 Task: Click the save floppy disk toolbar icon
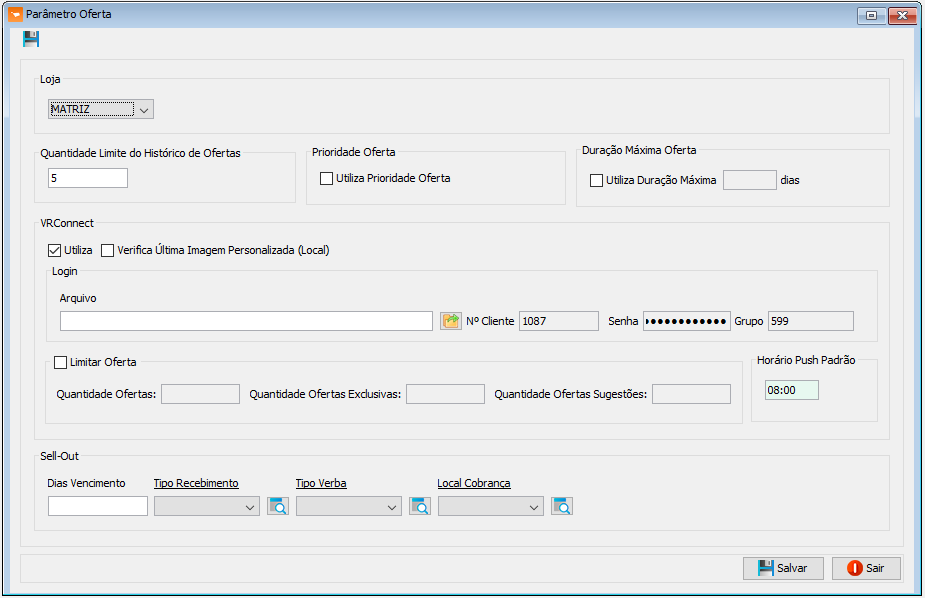point(31,40)
